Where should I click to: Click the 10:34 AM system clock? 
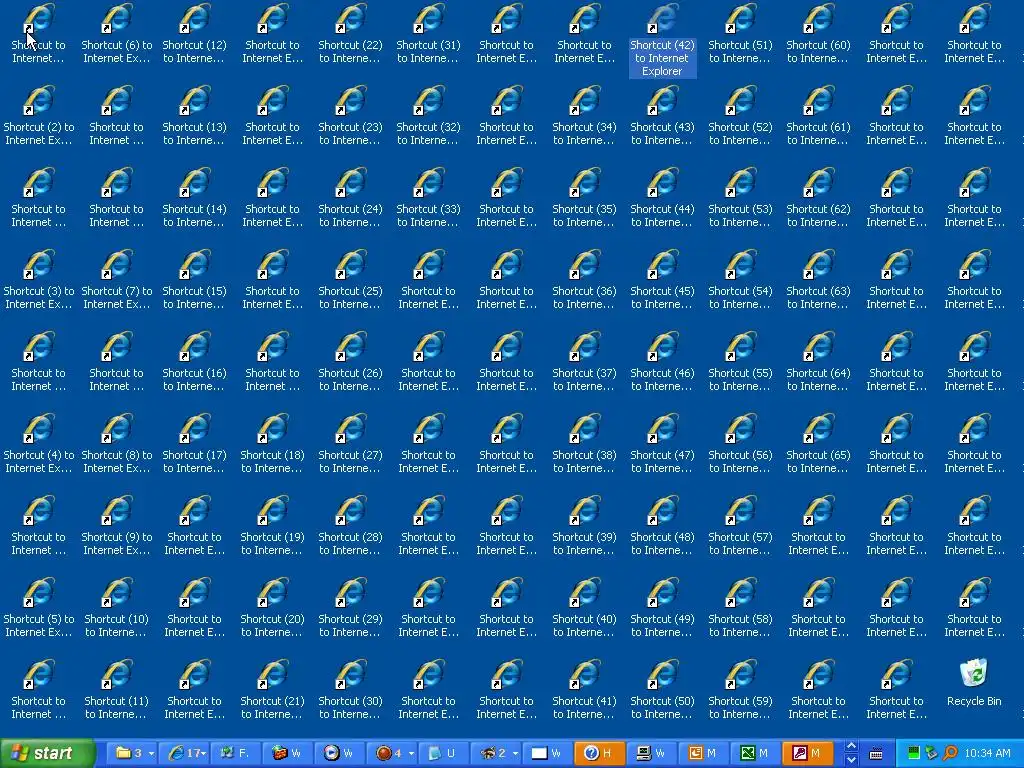tap(987, 753)
